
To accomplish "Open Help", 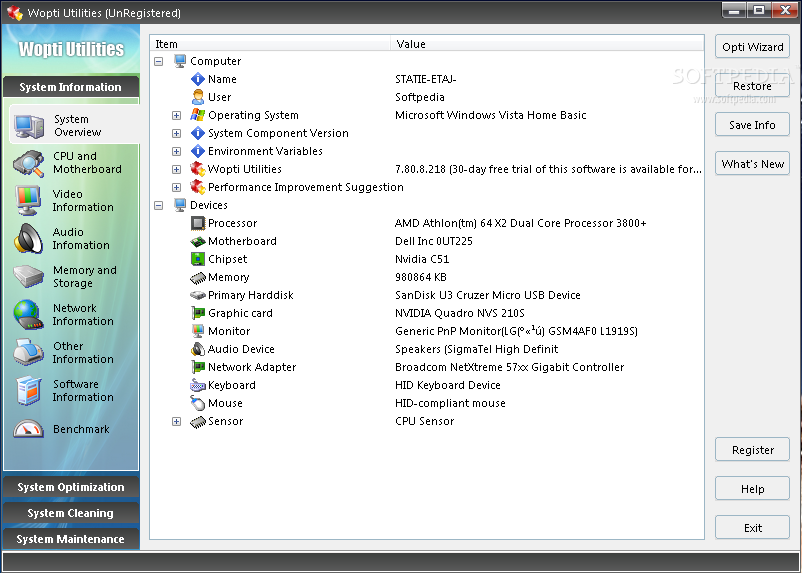I will pos(752,489).
